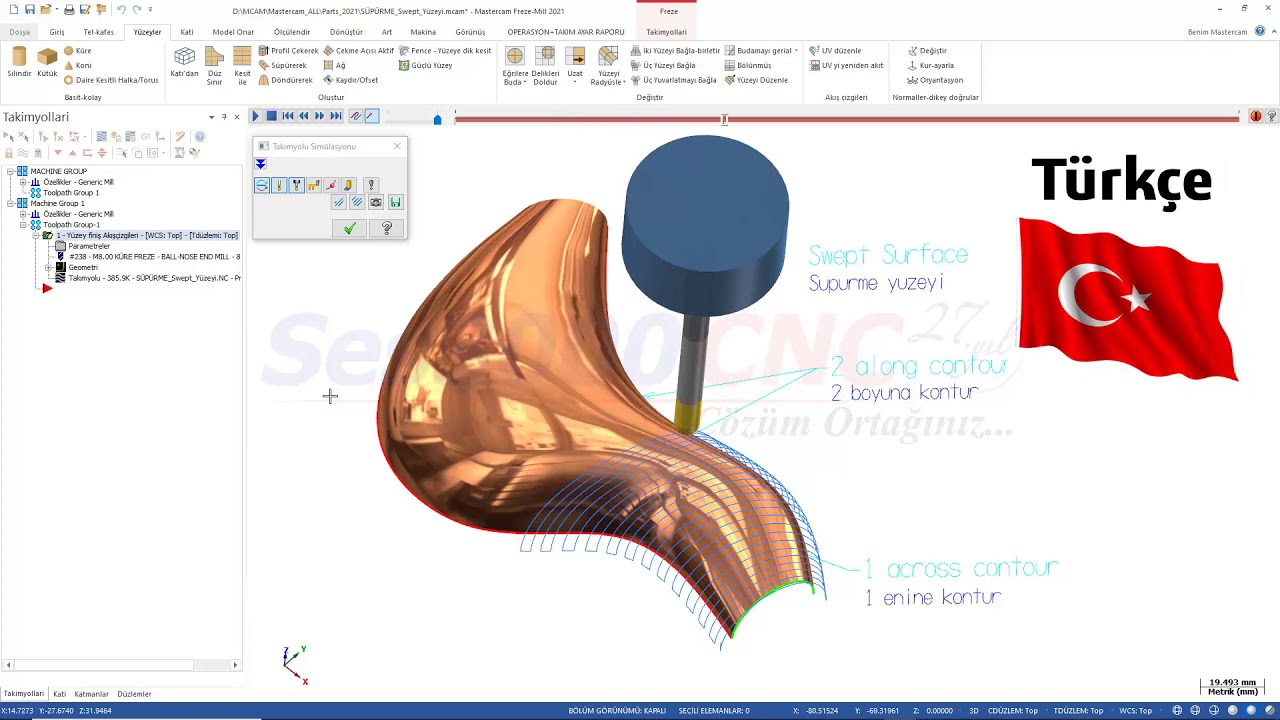Select the Oryantasyon normal tool

(x=935, y=80)
